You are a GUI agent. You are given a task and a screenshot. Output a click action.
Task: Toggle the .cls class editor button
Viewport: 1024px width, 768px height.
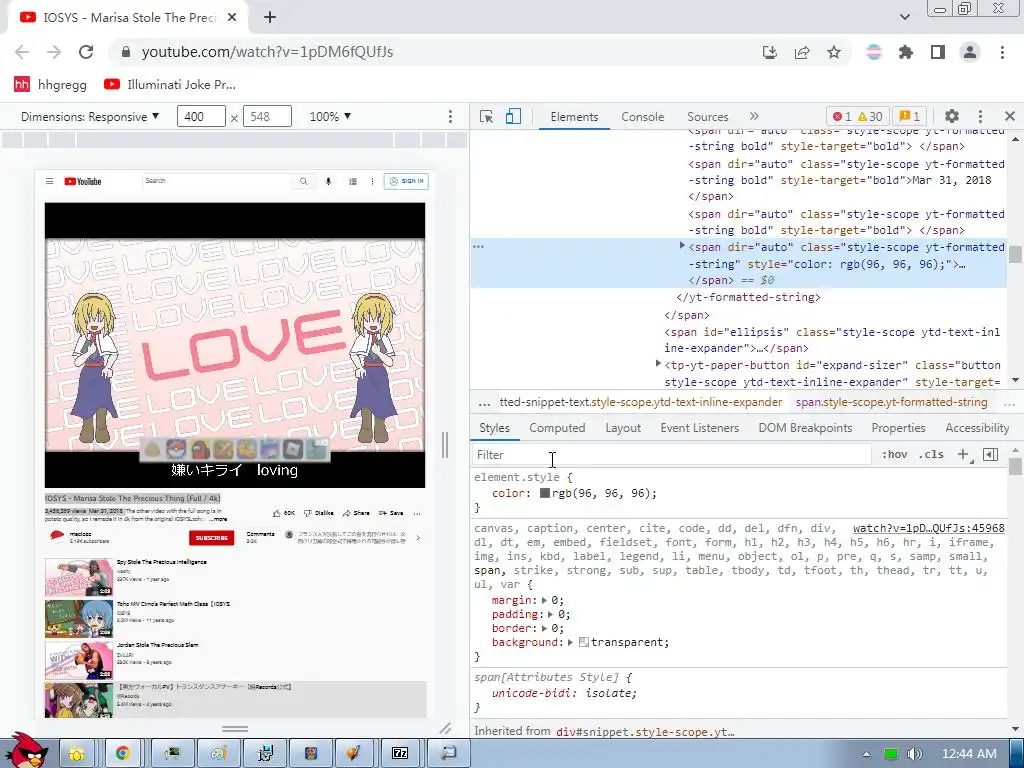click(931, 455)
